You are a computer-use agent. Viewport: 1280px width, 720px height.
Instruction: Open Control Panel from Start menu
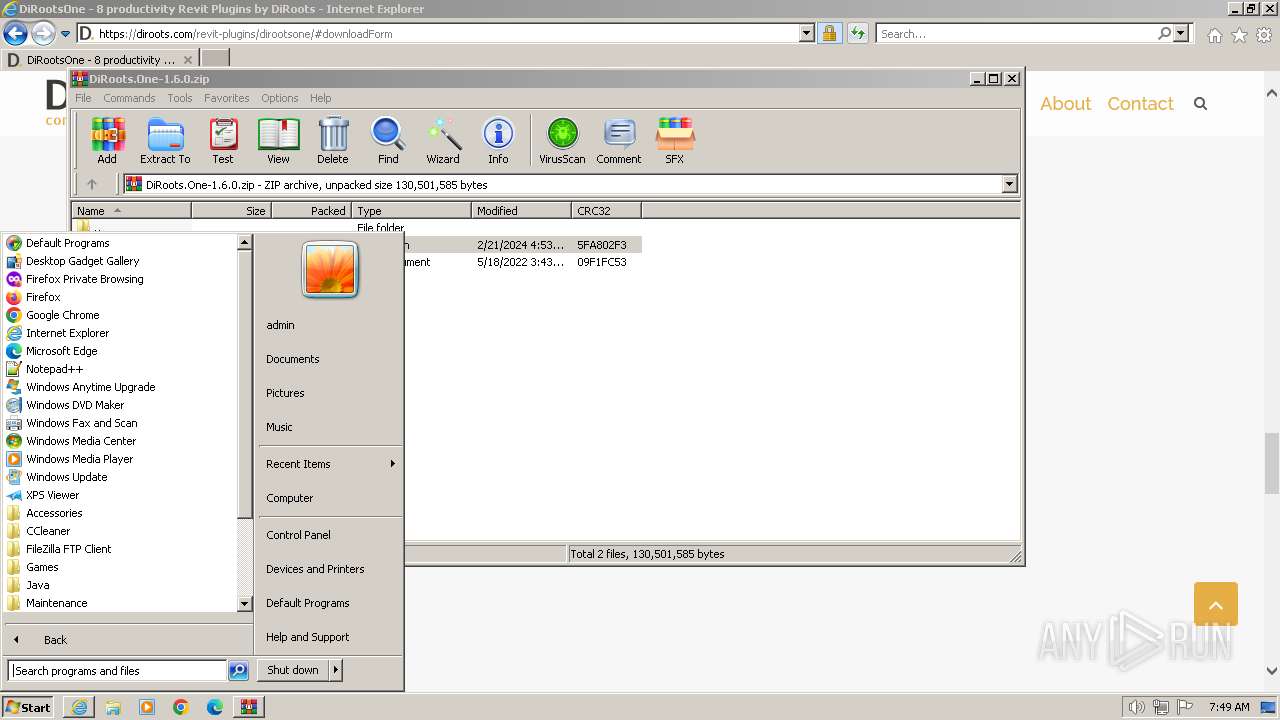298,535
